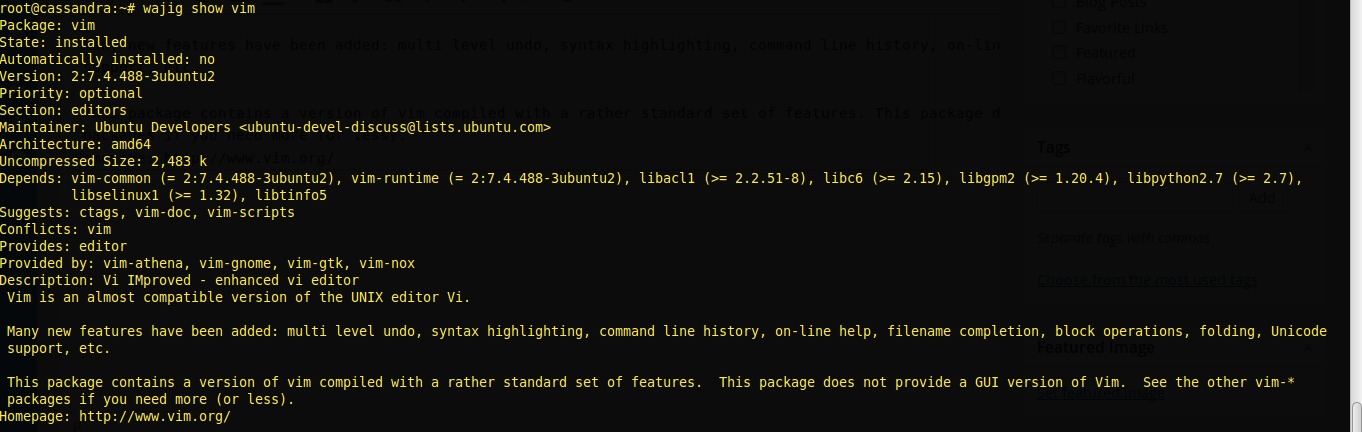Tick the Favorite Links category checkbox

click(1057, 28)
